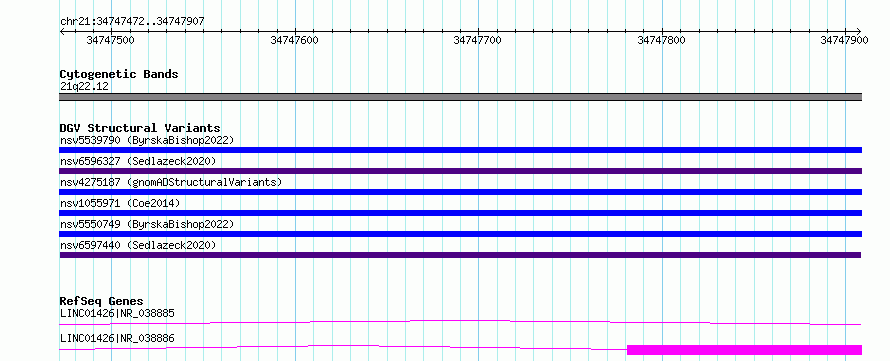The height and width of the screenshot is (361, 890).
Task: Open variant nsv6597440 (Sedlazeck2020) label
Action: click(138, 245)
